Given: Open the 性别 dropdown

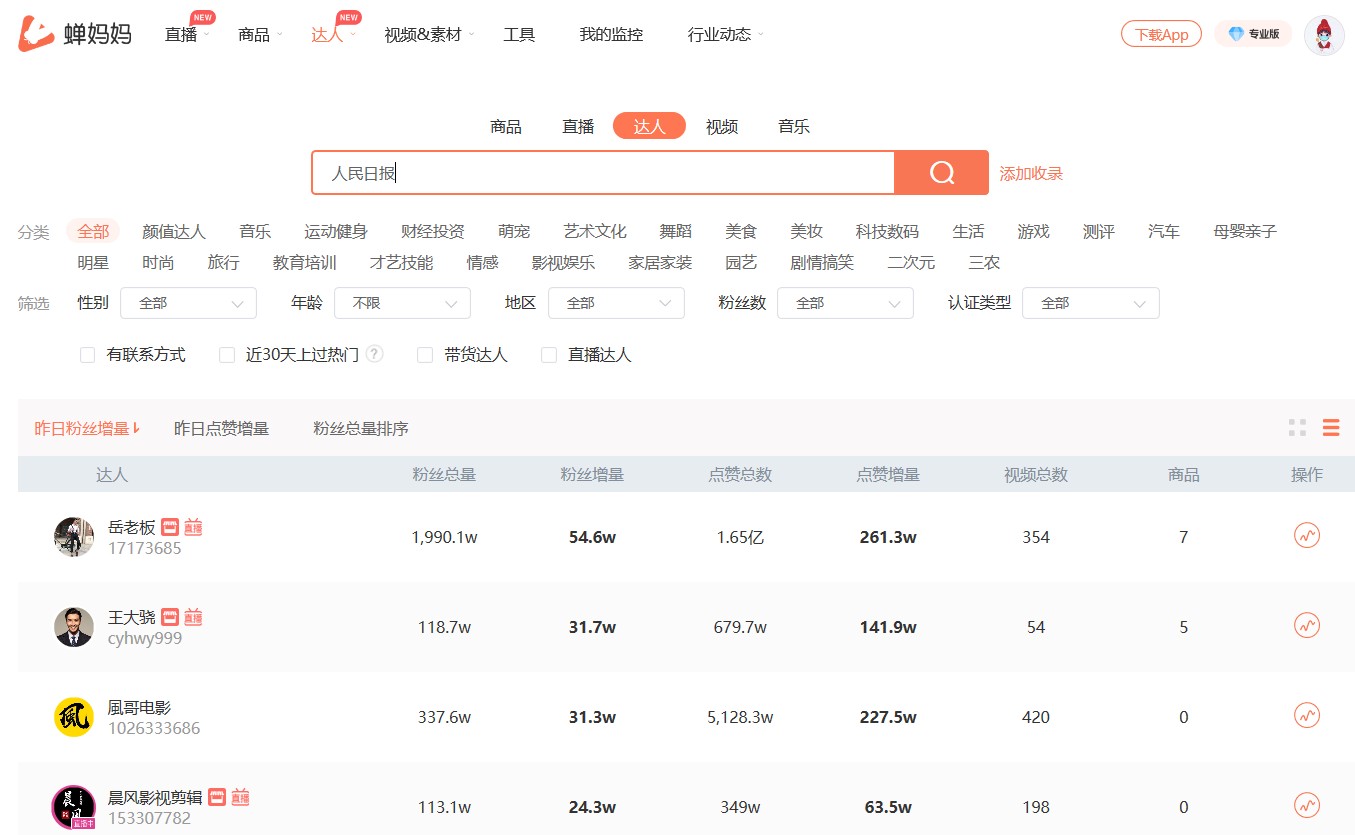Looking at the screenshot, I should click(x=188, y=303).
